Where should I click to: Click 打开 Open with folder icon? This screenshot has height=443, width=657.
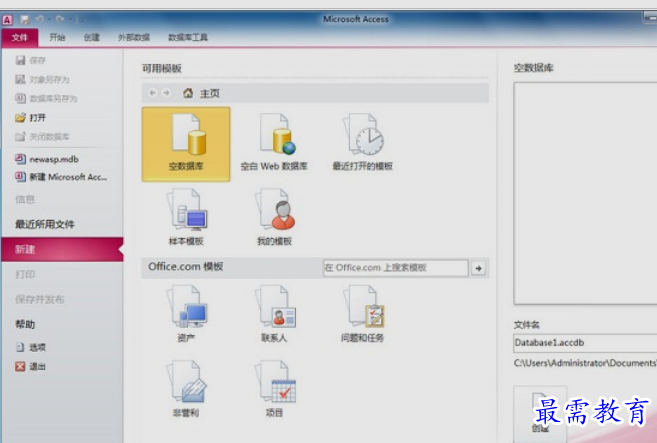click(30, 118)
